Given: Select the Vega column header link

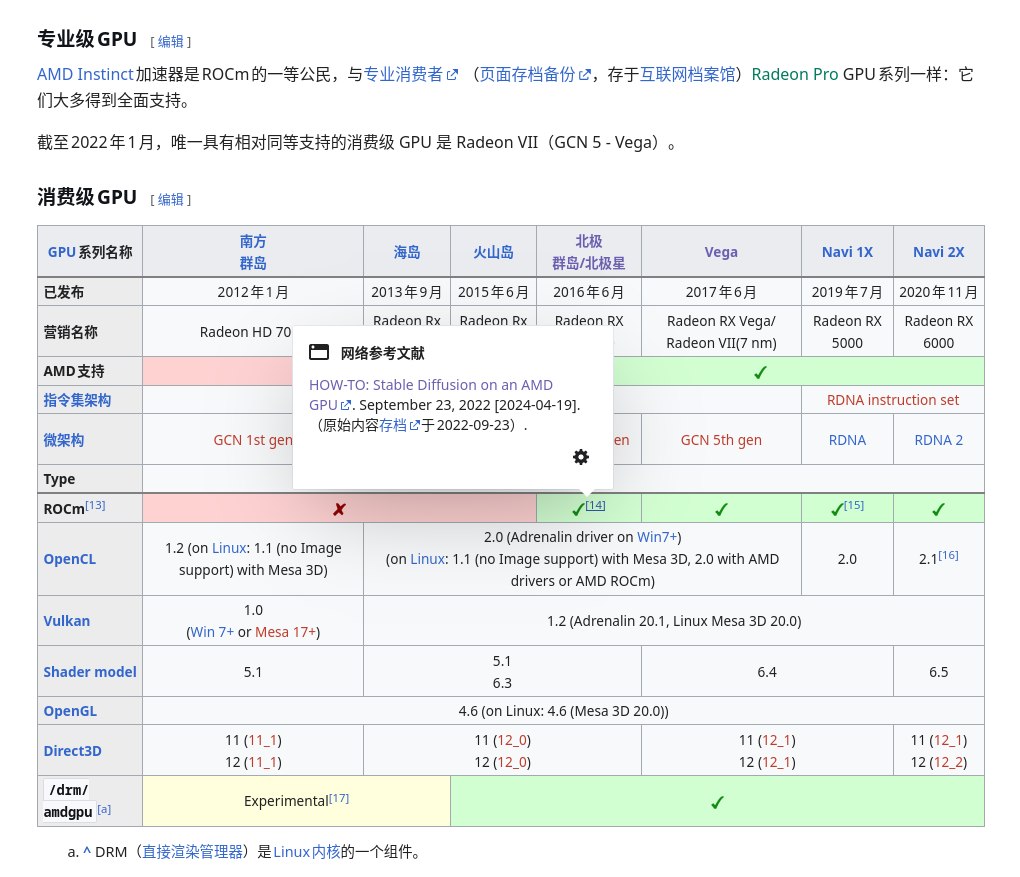Looking at the screenshot, I should pyautogui.click(x=720, y=252).
